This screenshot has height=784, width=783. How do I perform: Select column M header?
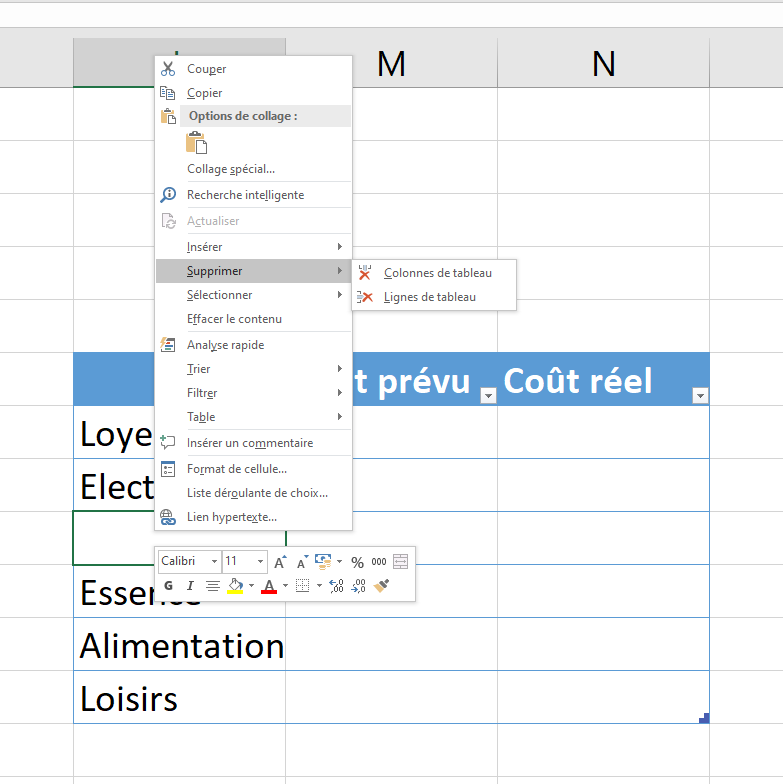pos(391,63)
